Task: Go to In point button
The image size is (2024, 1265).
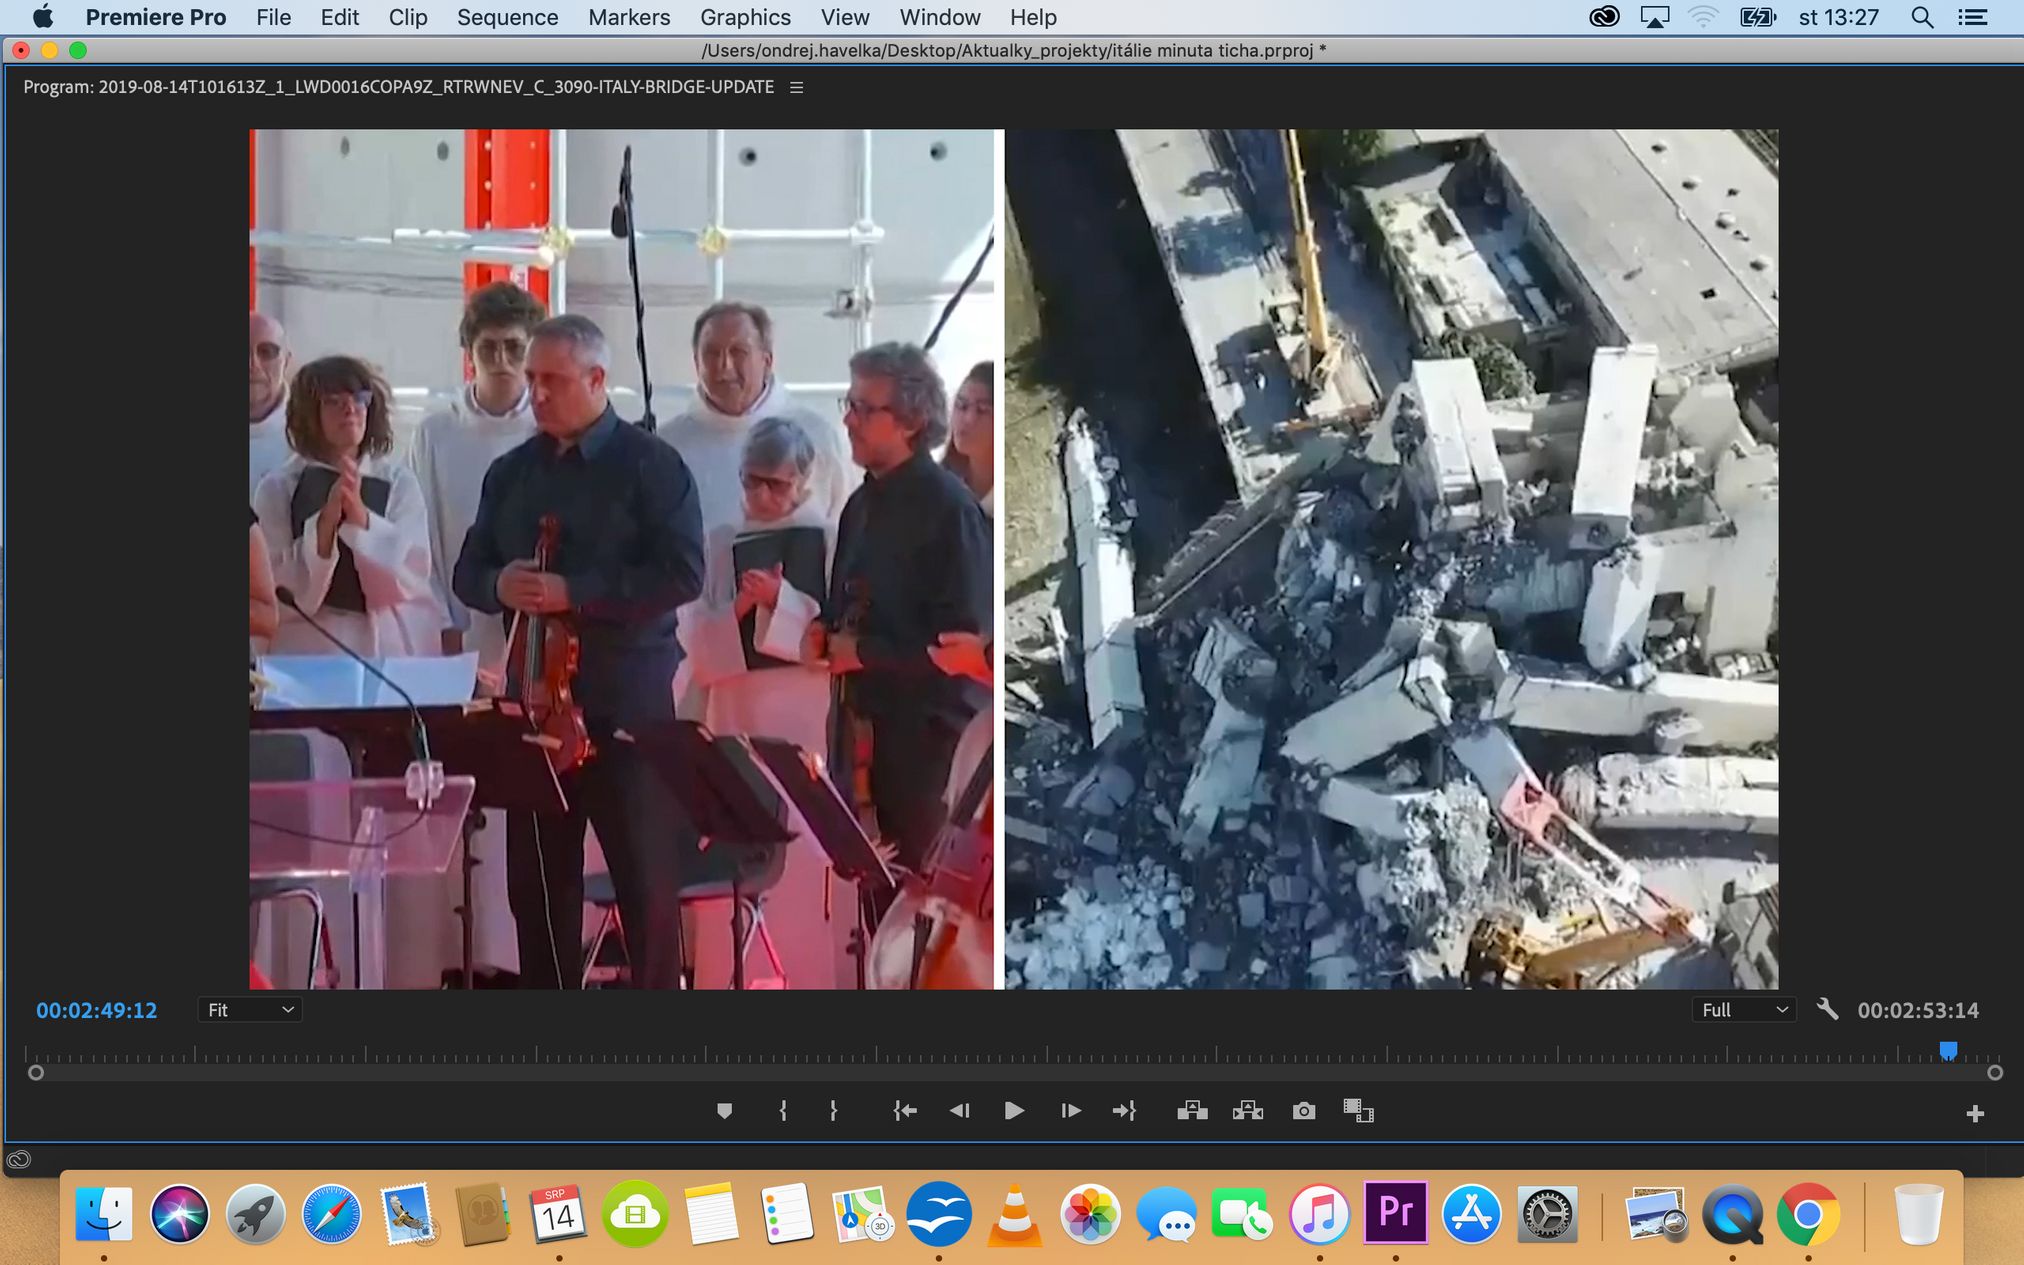Action: pos(904,1111)
